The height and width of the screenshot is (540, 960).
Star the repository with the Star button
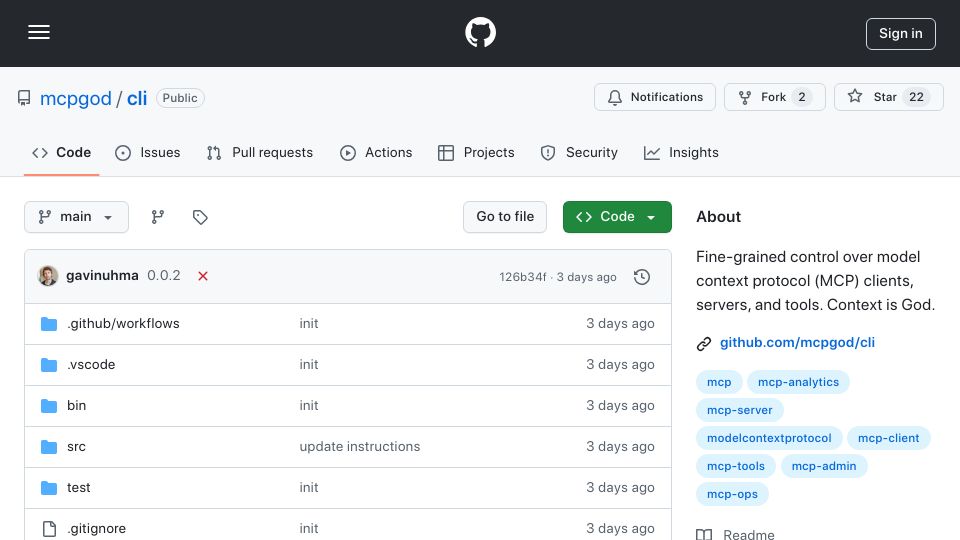pos(888,97)
